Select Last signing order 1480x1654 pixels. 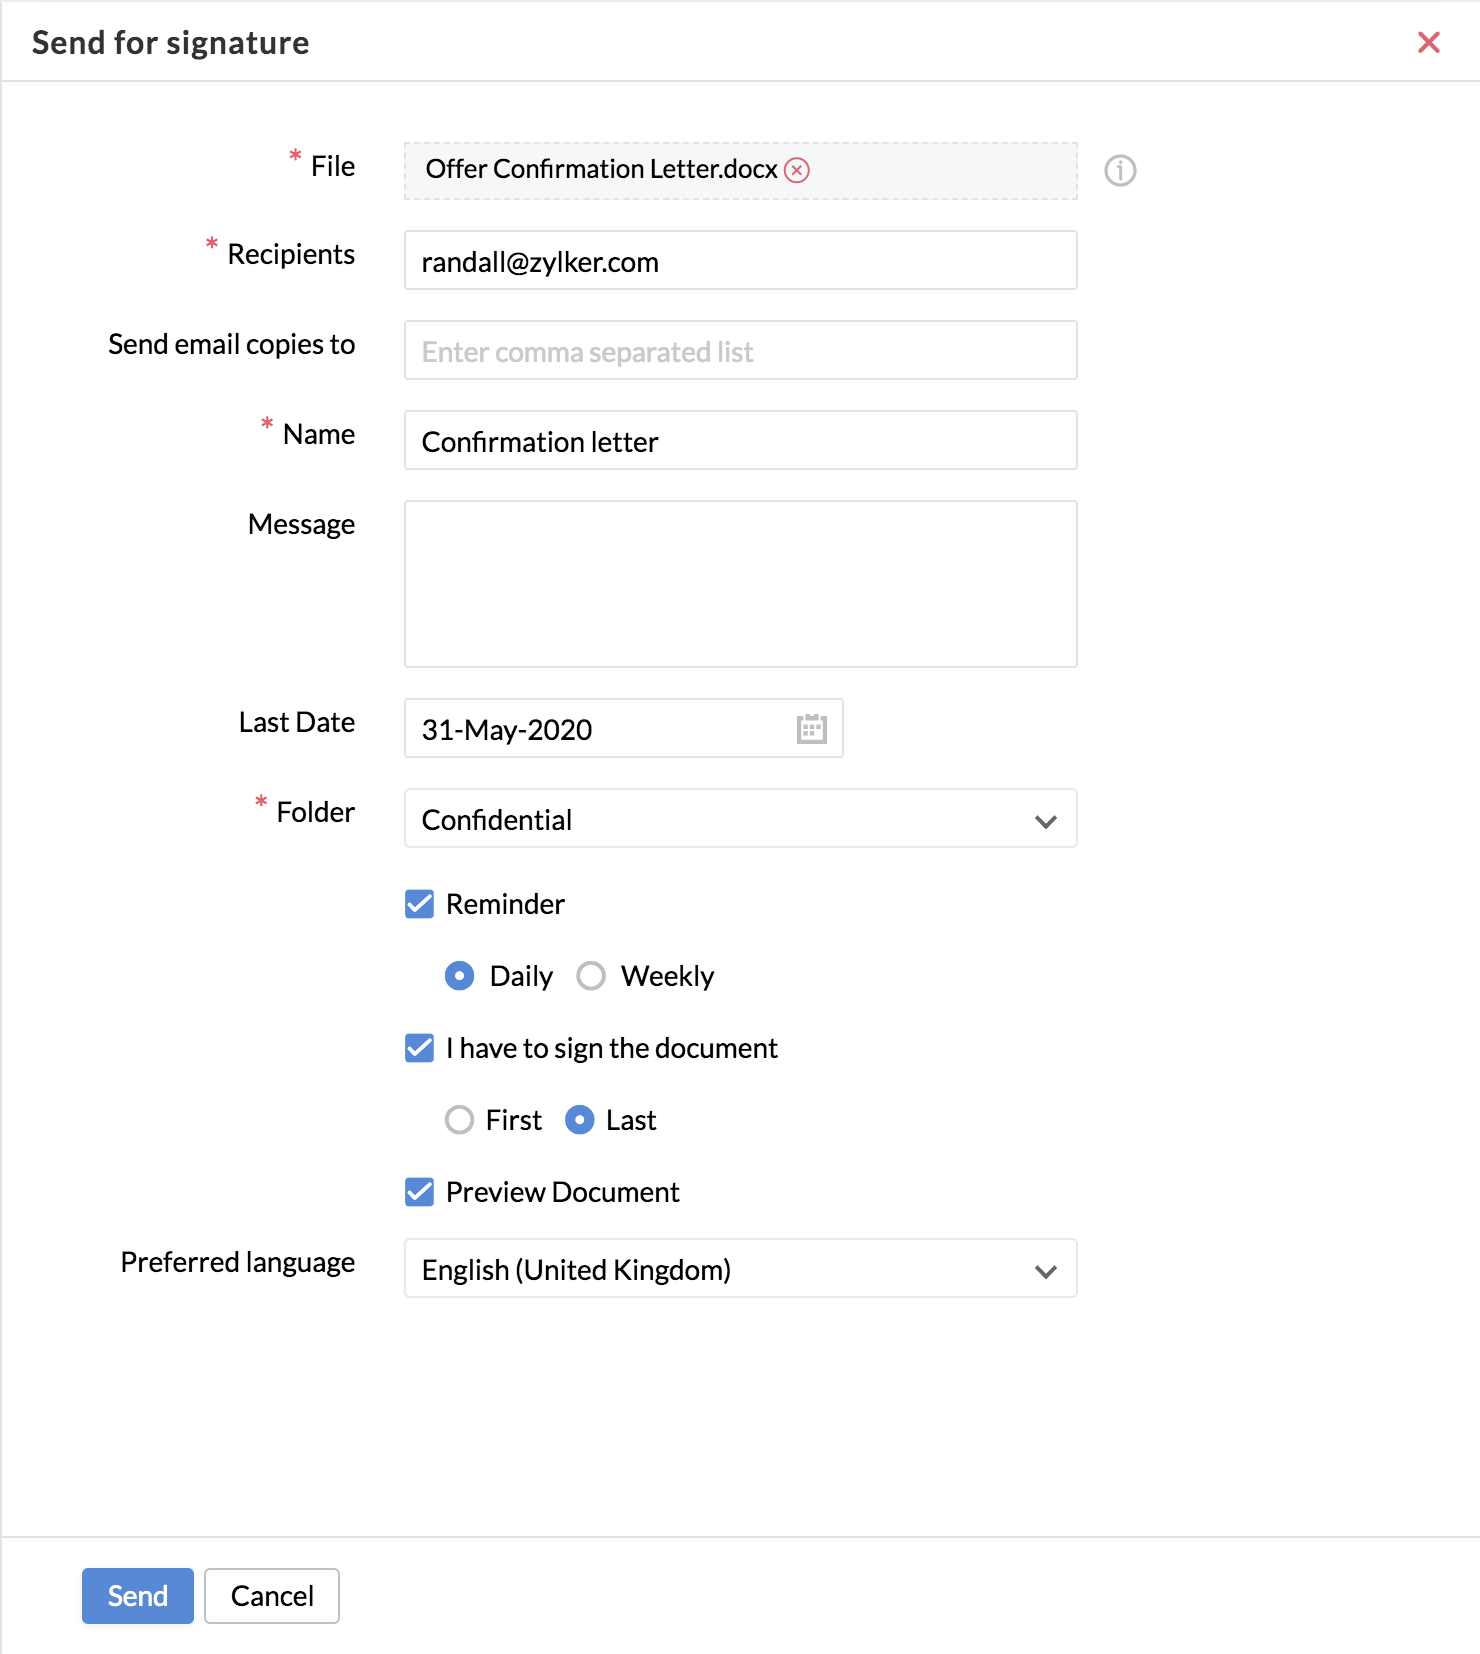tap(580, 1120)
